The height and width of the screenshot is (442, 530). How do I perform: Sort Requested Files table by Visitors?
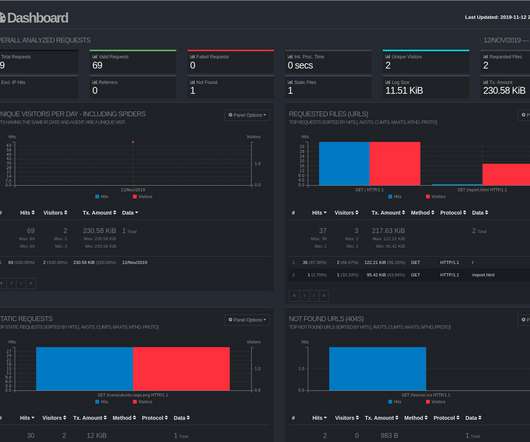point(346,213)
